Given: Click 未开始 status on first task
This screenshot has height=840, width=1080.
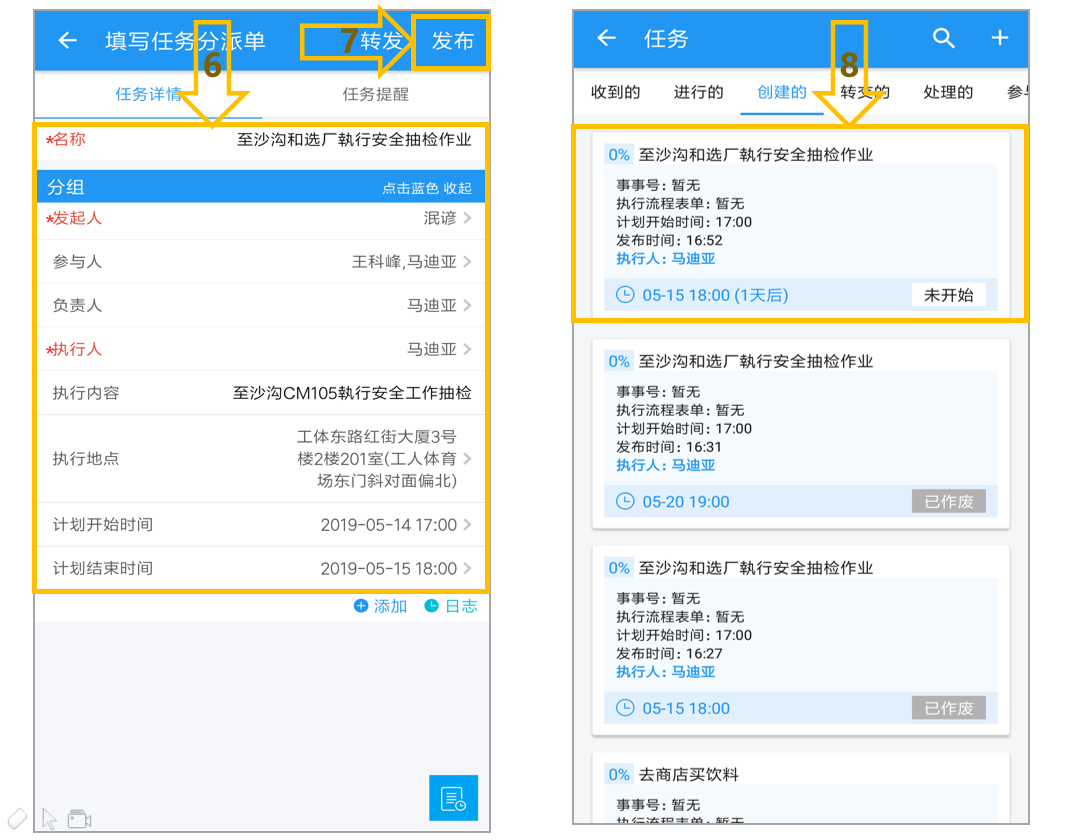Looking at the screenshot, I should [948, 295].
